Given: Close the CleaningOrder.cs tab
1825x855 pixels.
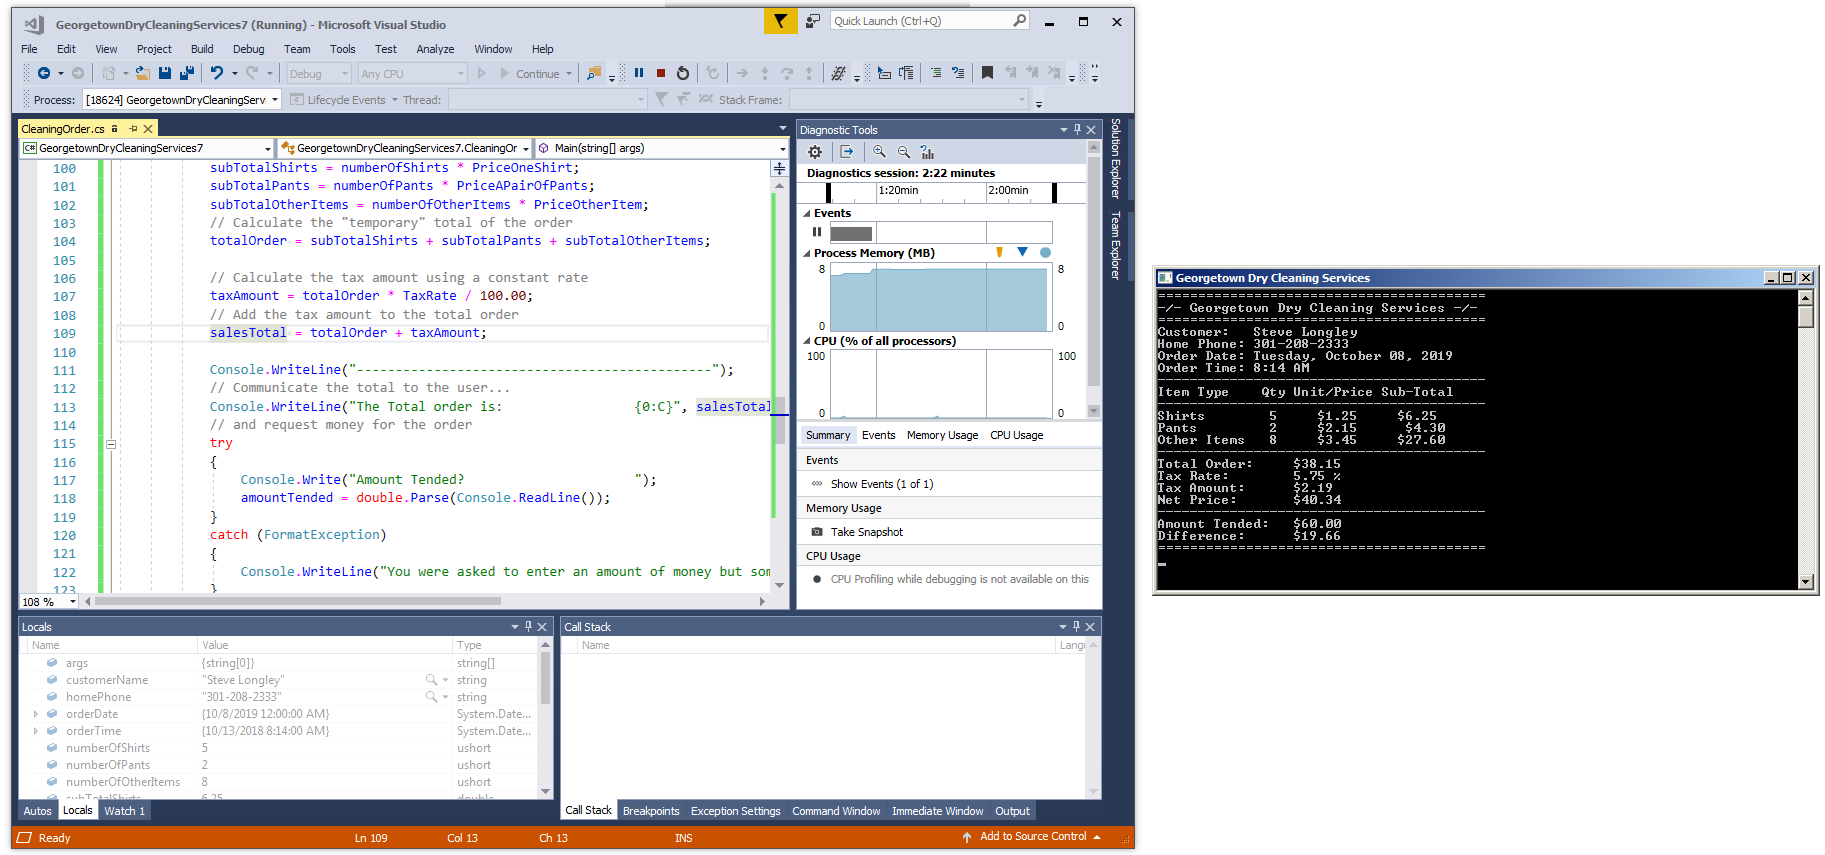Looking at the screenshot, I should click(x=148, y=129).
